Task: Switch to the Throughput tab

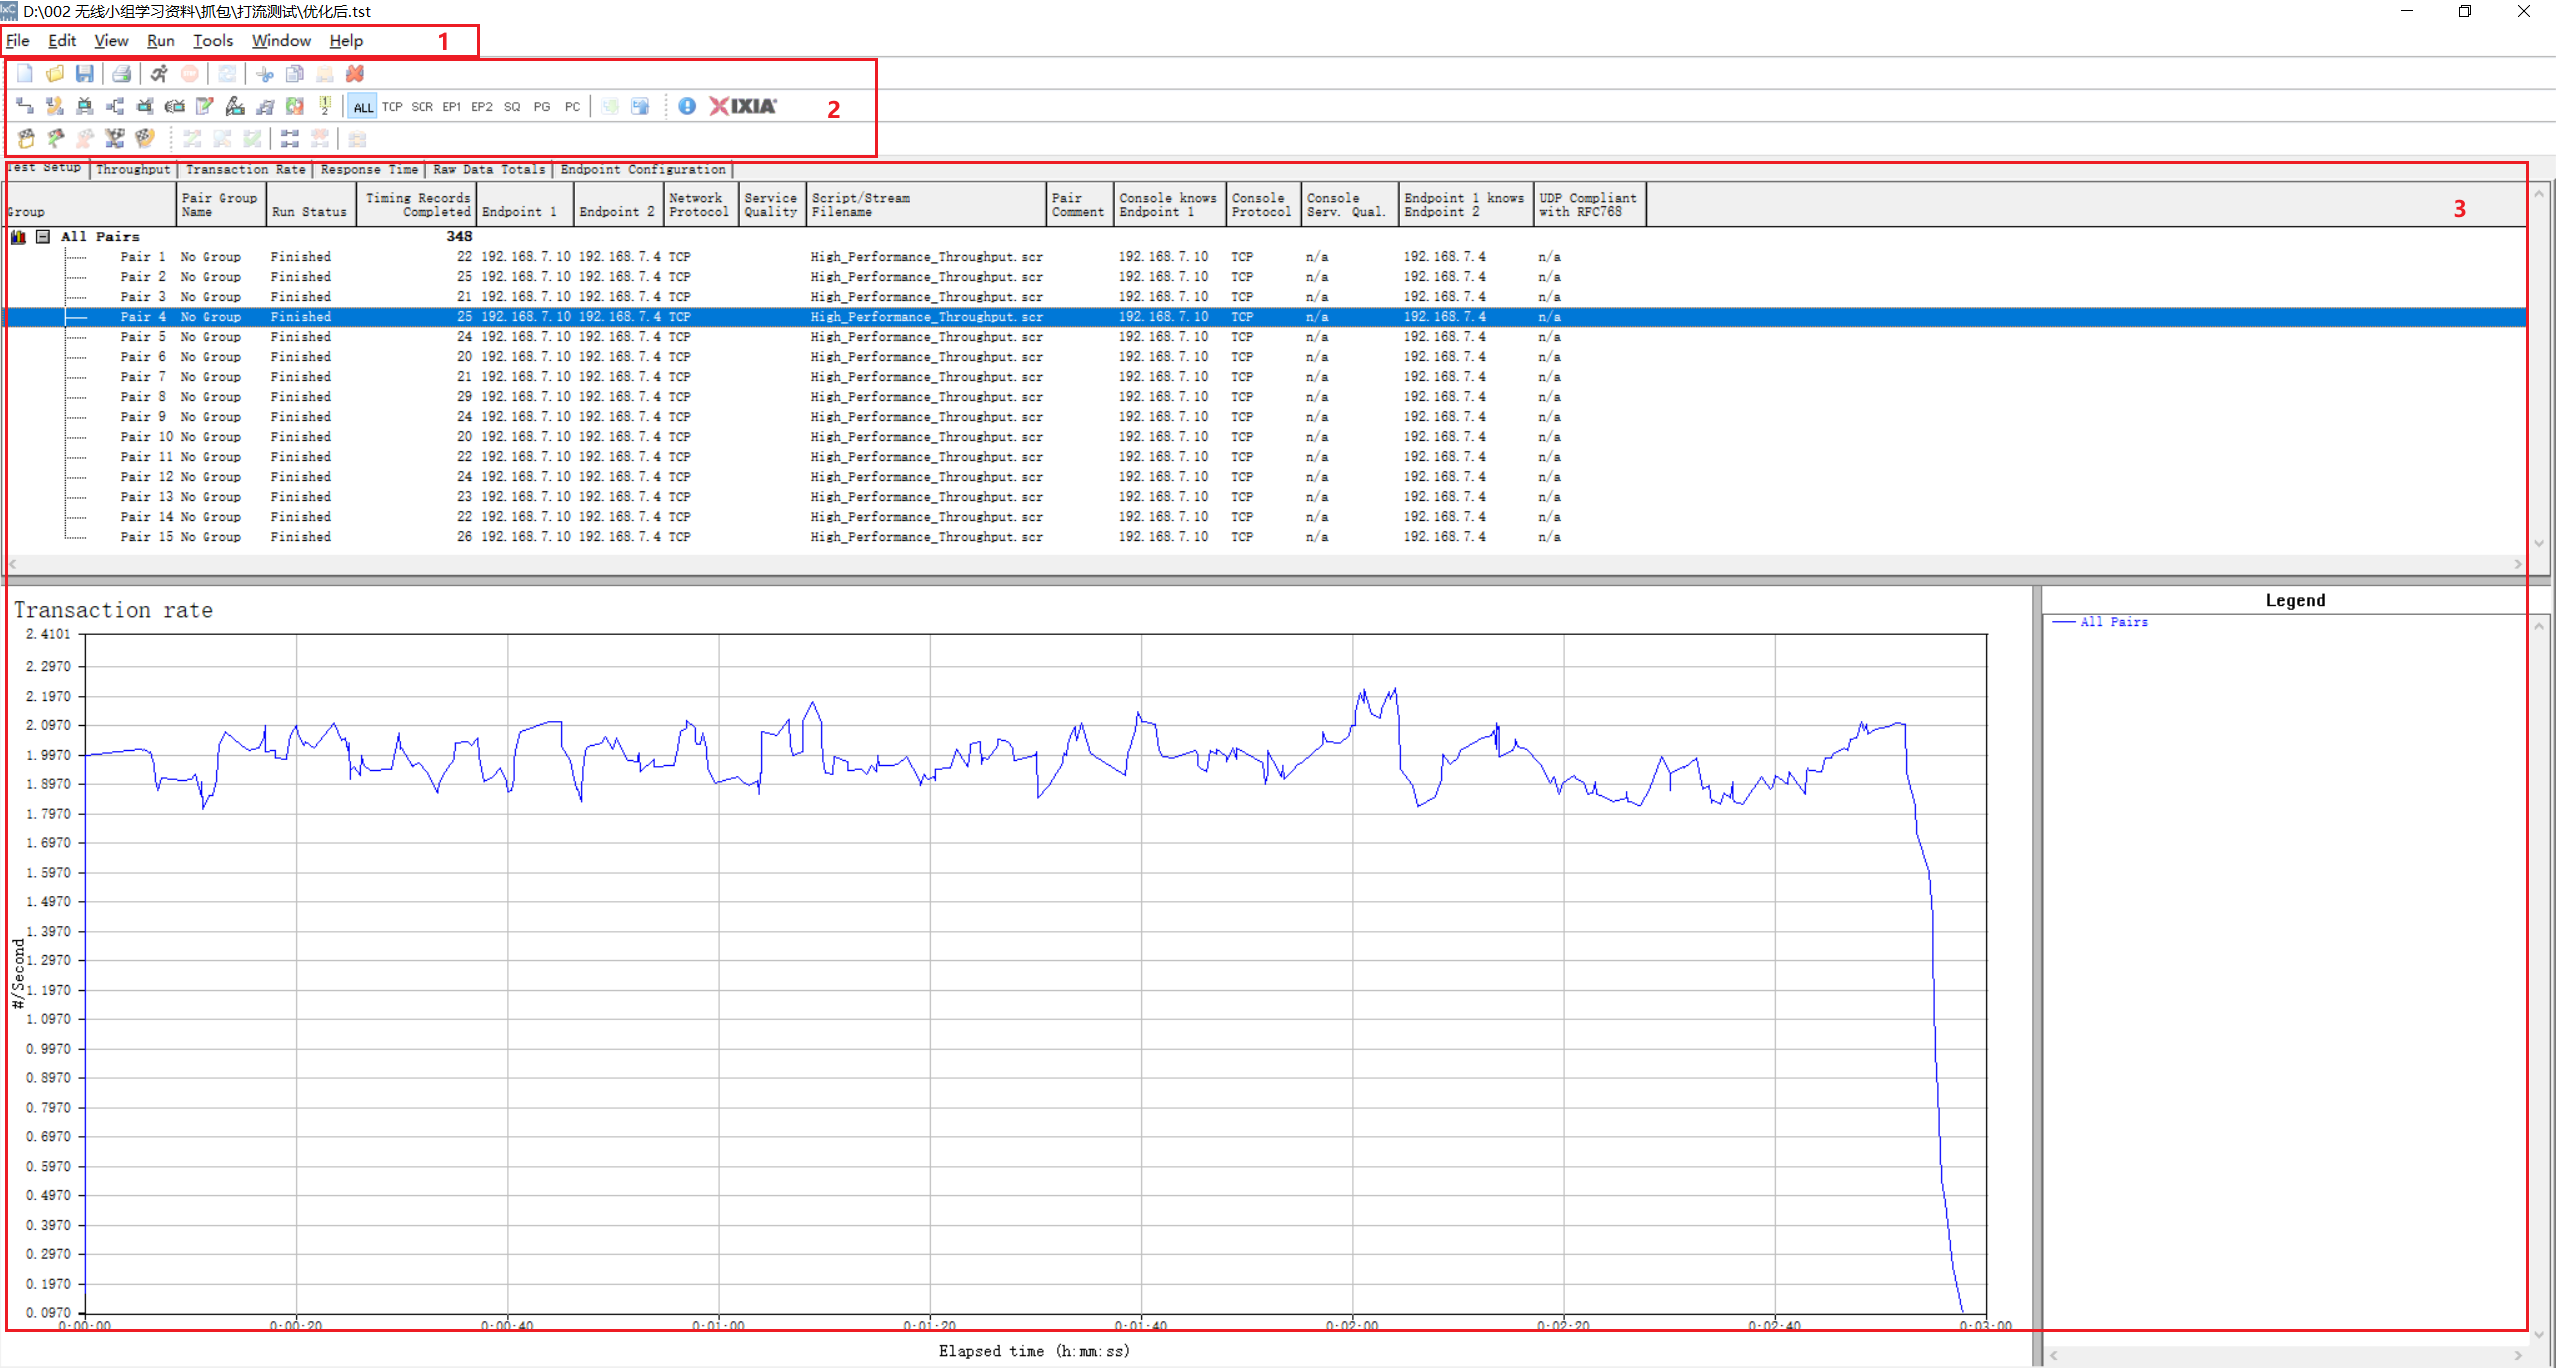Action: (x=134, y=170)
